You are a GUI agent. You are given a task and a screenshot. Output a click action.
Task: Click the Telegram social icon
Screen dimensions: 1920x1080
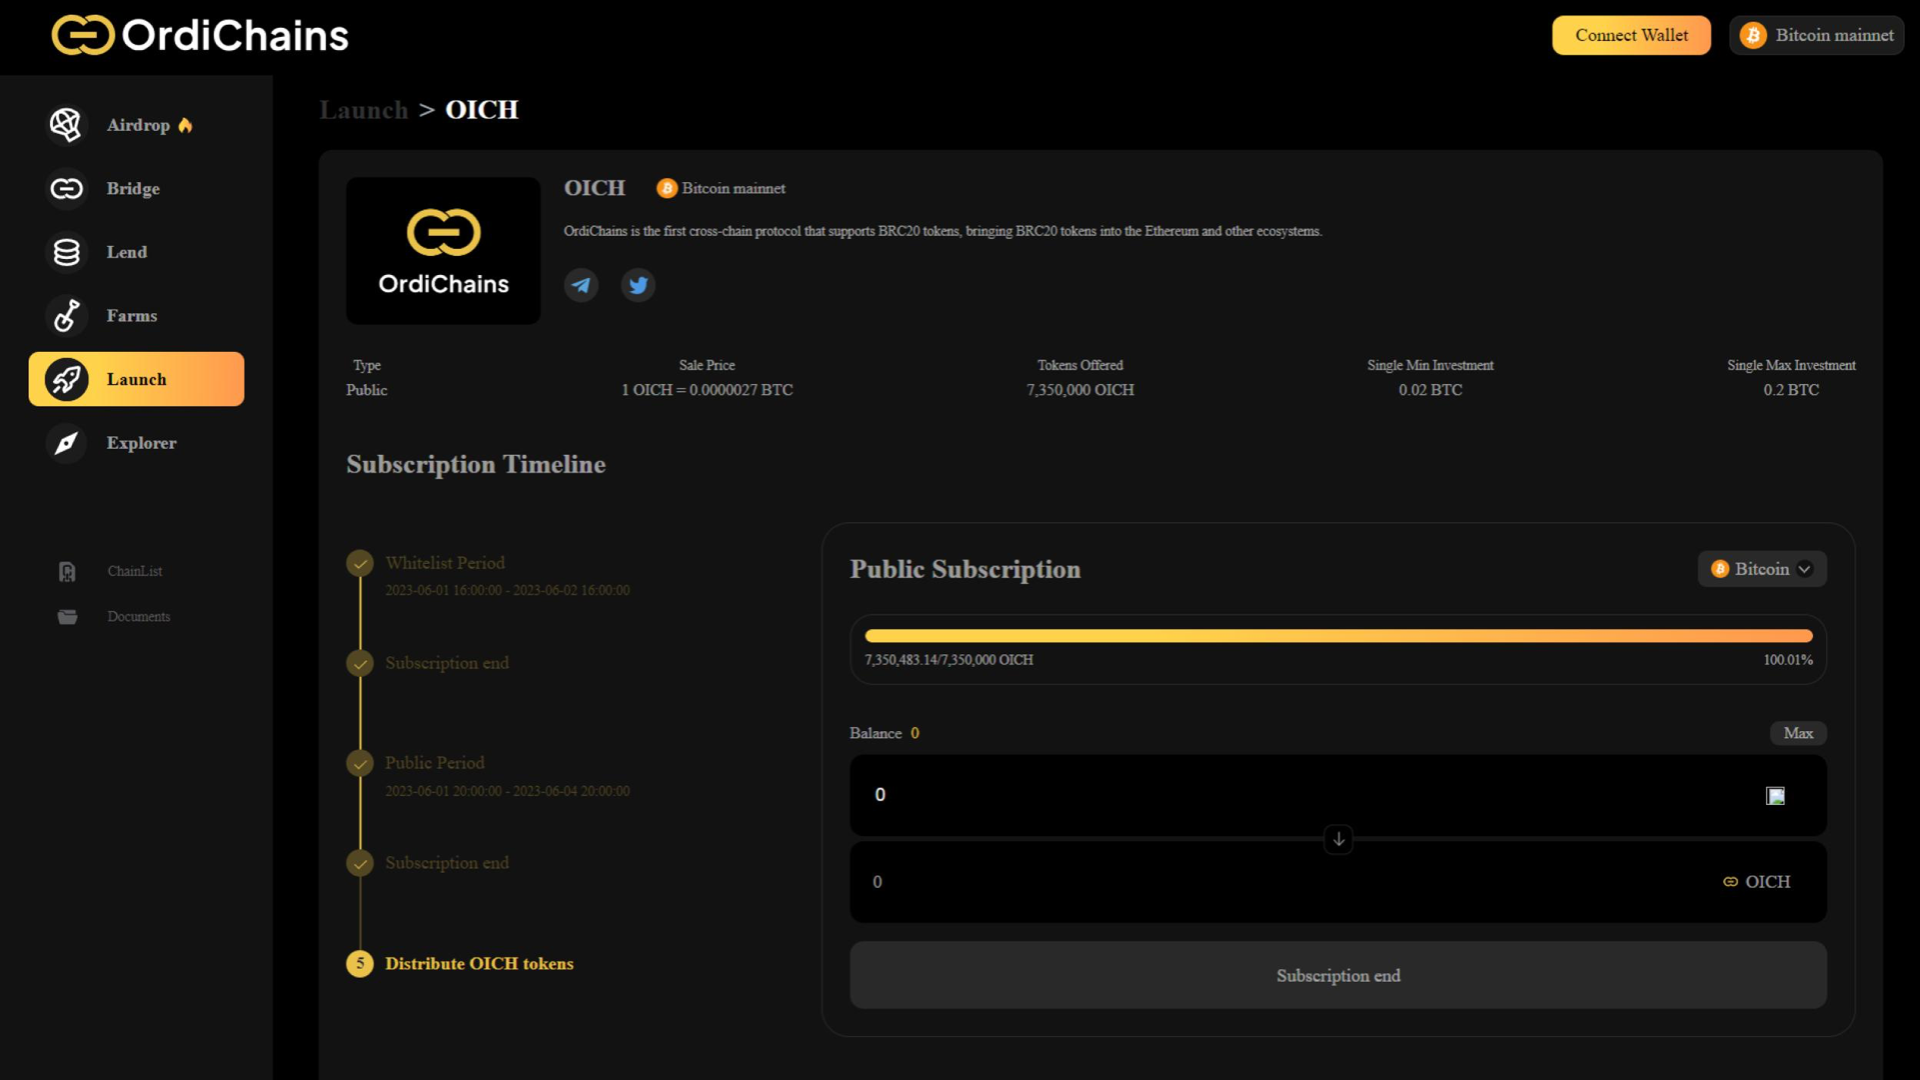tap(580, 285)
